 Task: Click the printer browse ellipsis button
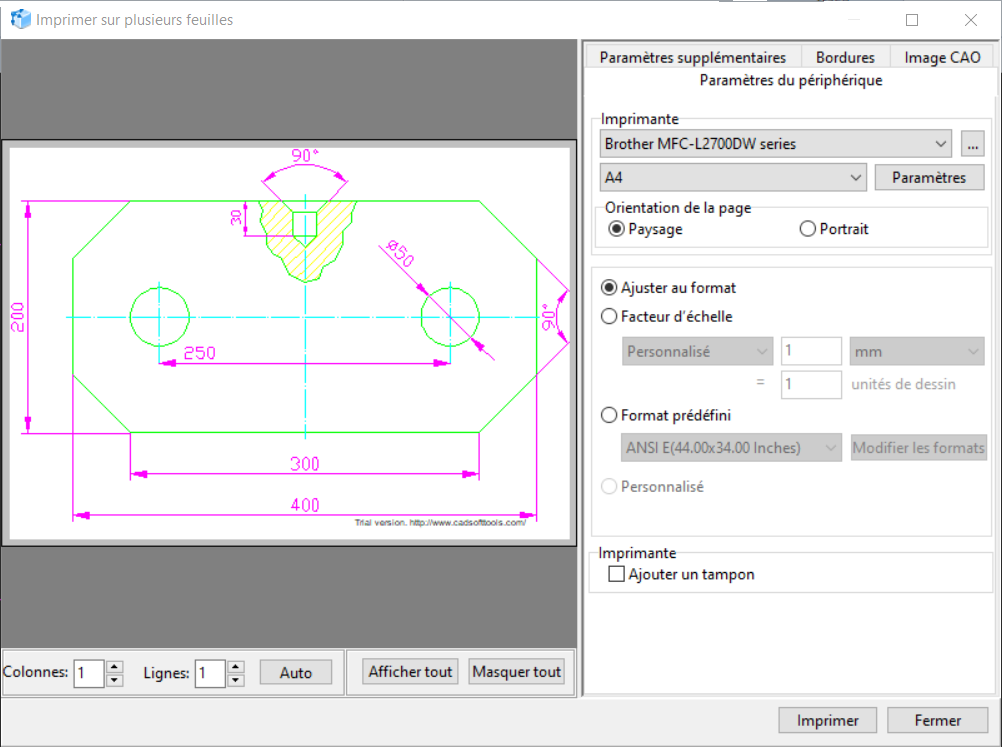[973, 144]
